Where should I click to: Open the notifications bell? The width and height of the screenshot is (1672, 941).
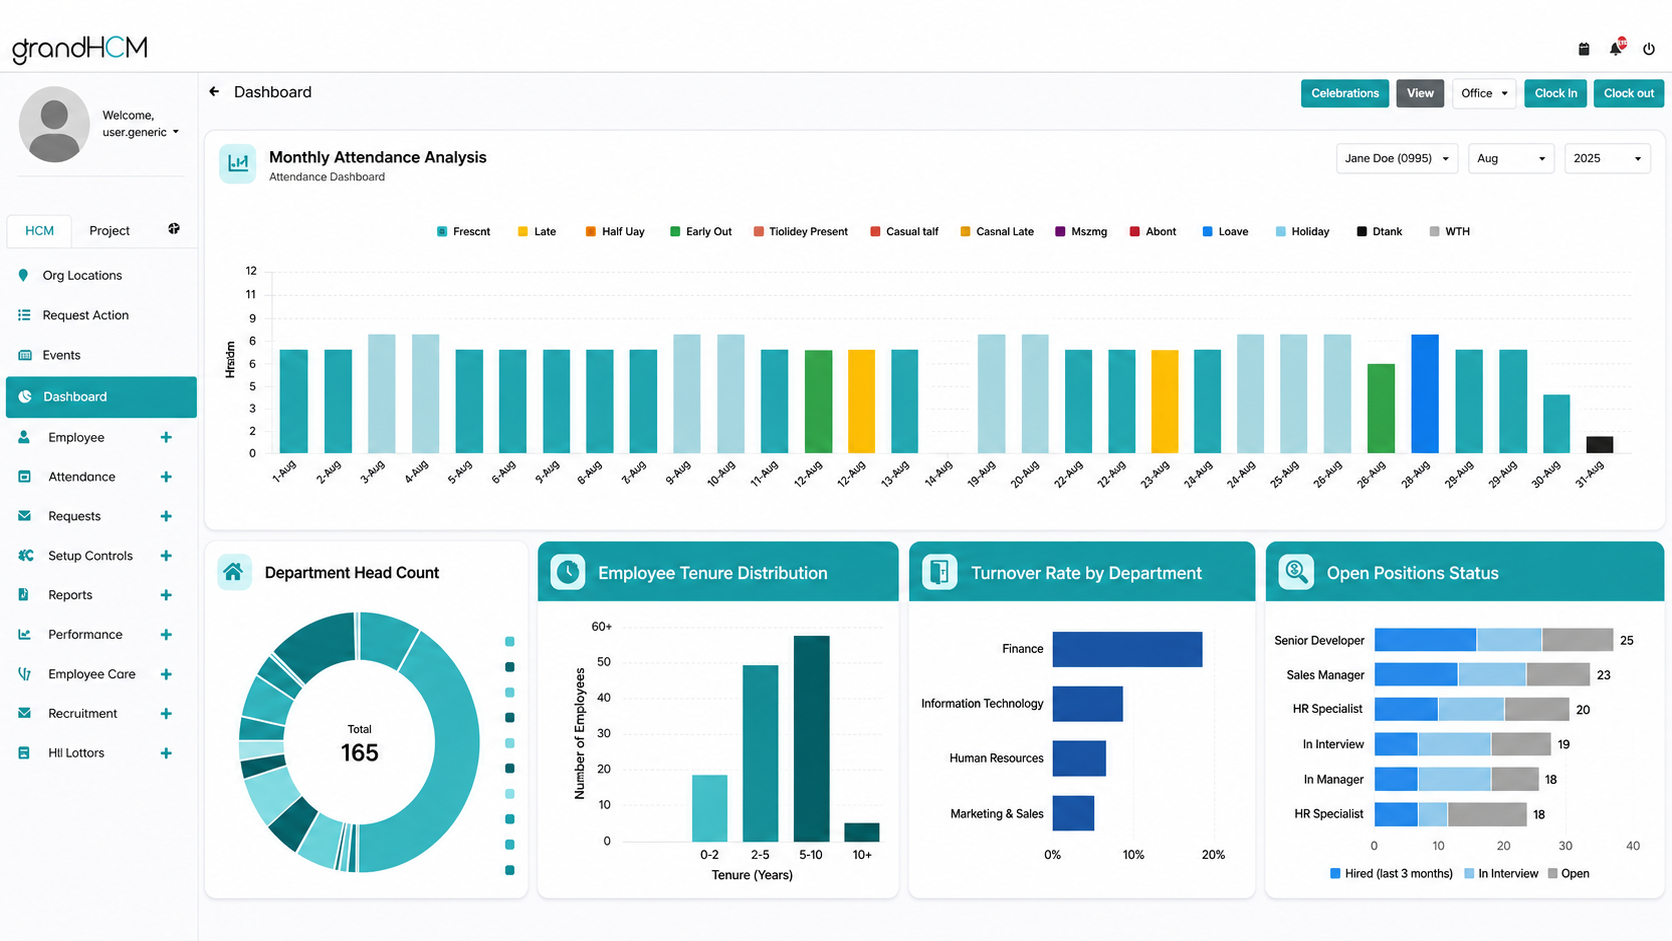(1616, 47)
